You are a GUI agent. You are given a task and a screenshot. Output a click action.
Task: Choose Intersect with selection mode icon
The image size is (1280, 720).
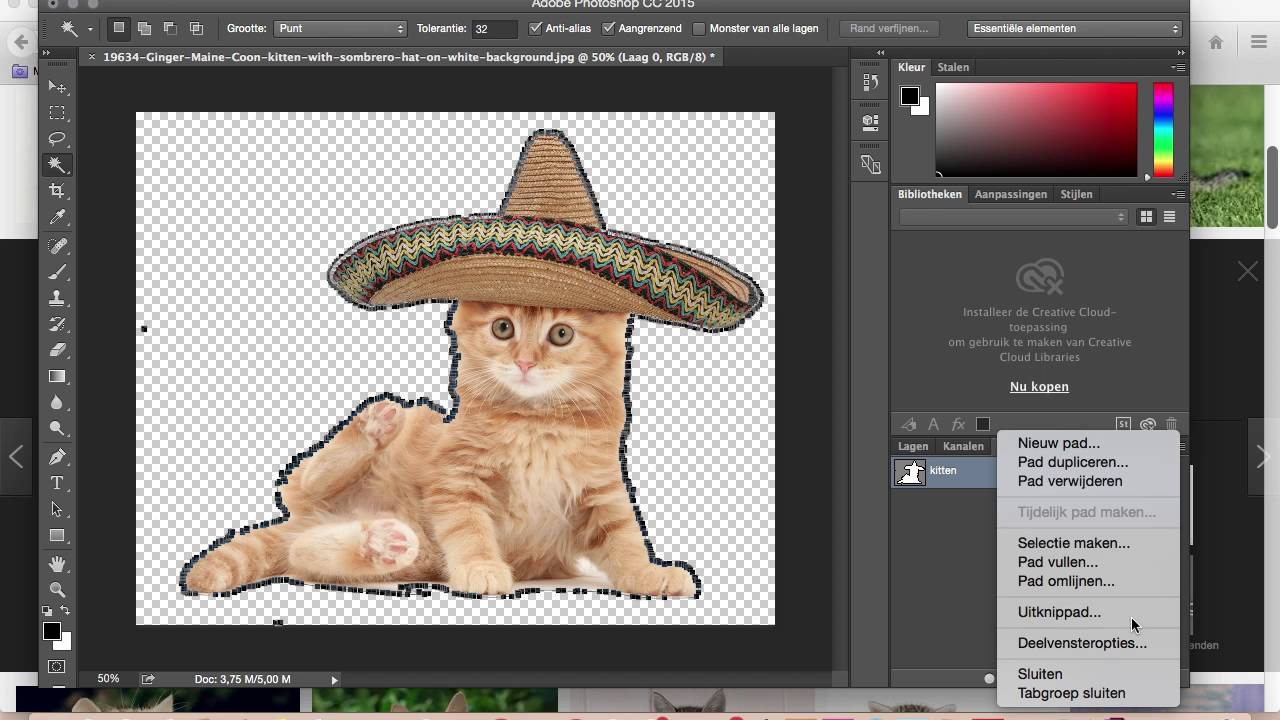point(196,28)
